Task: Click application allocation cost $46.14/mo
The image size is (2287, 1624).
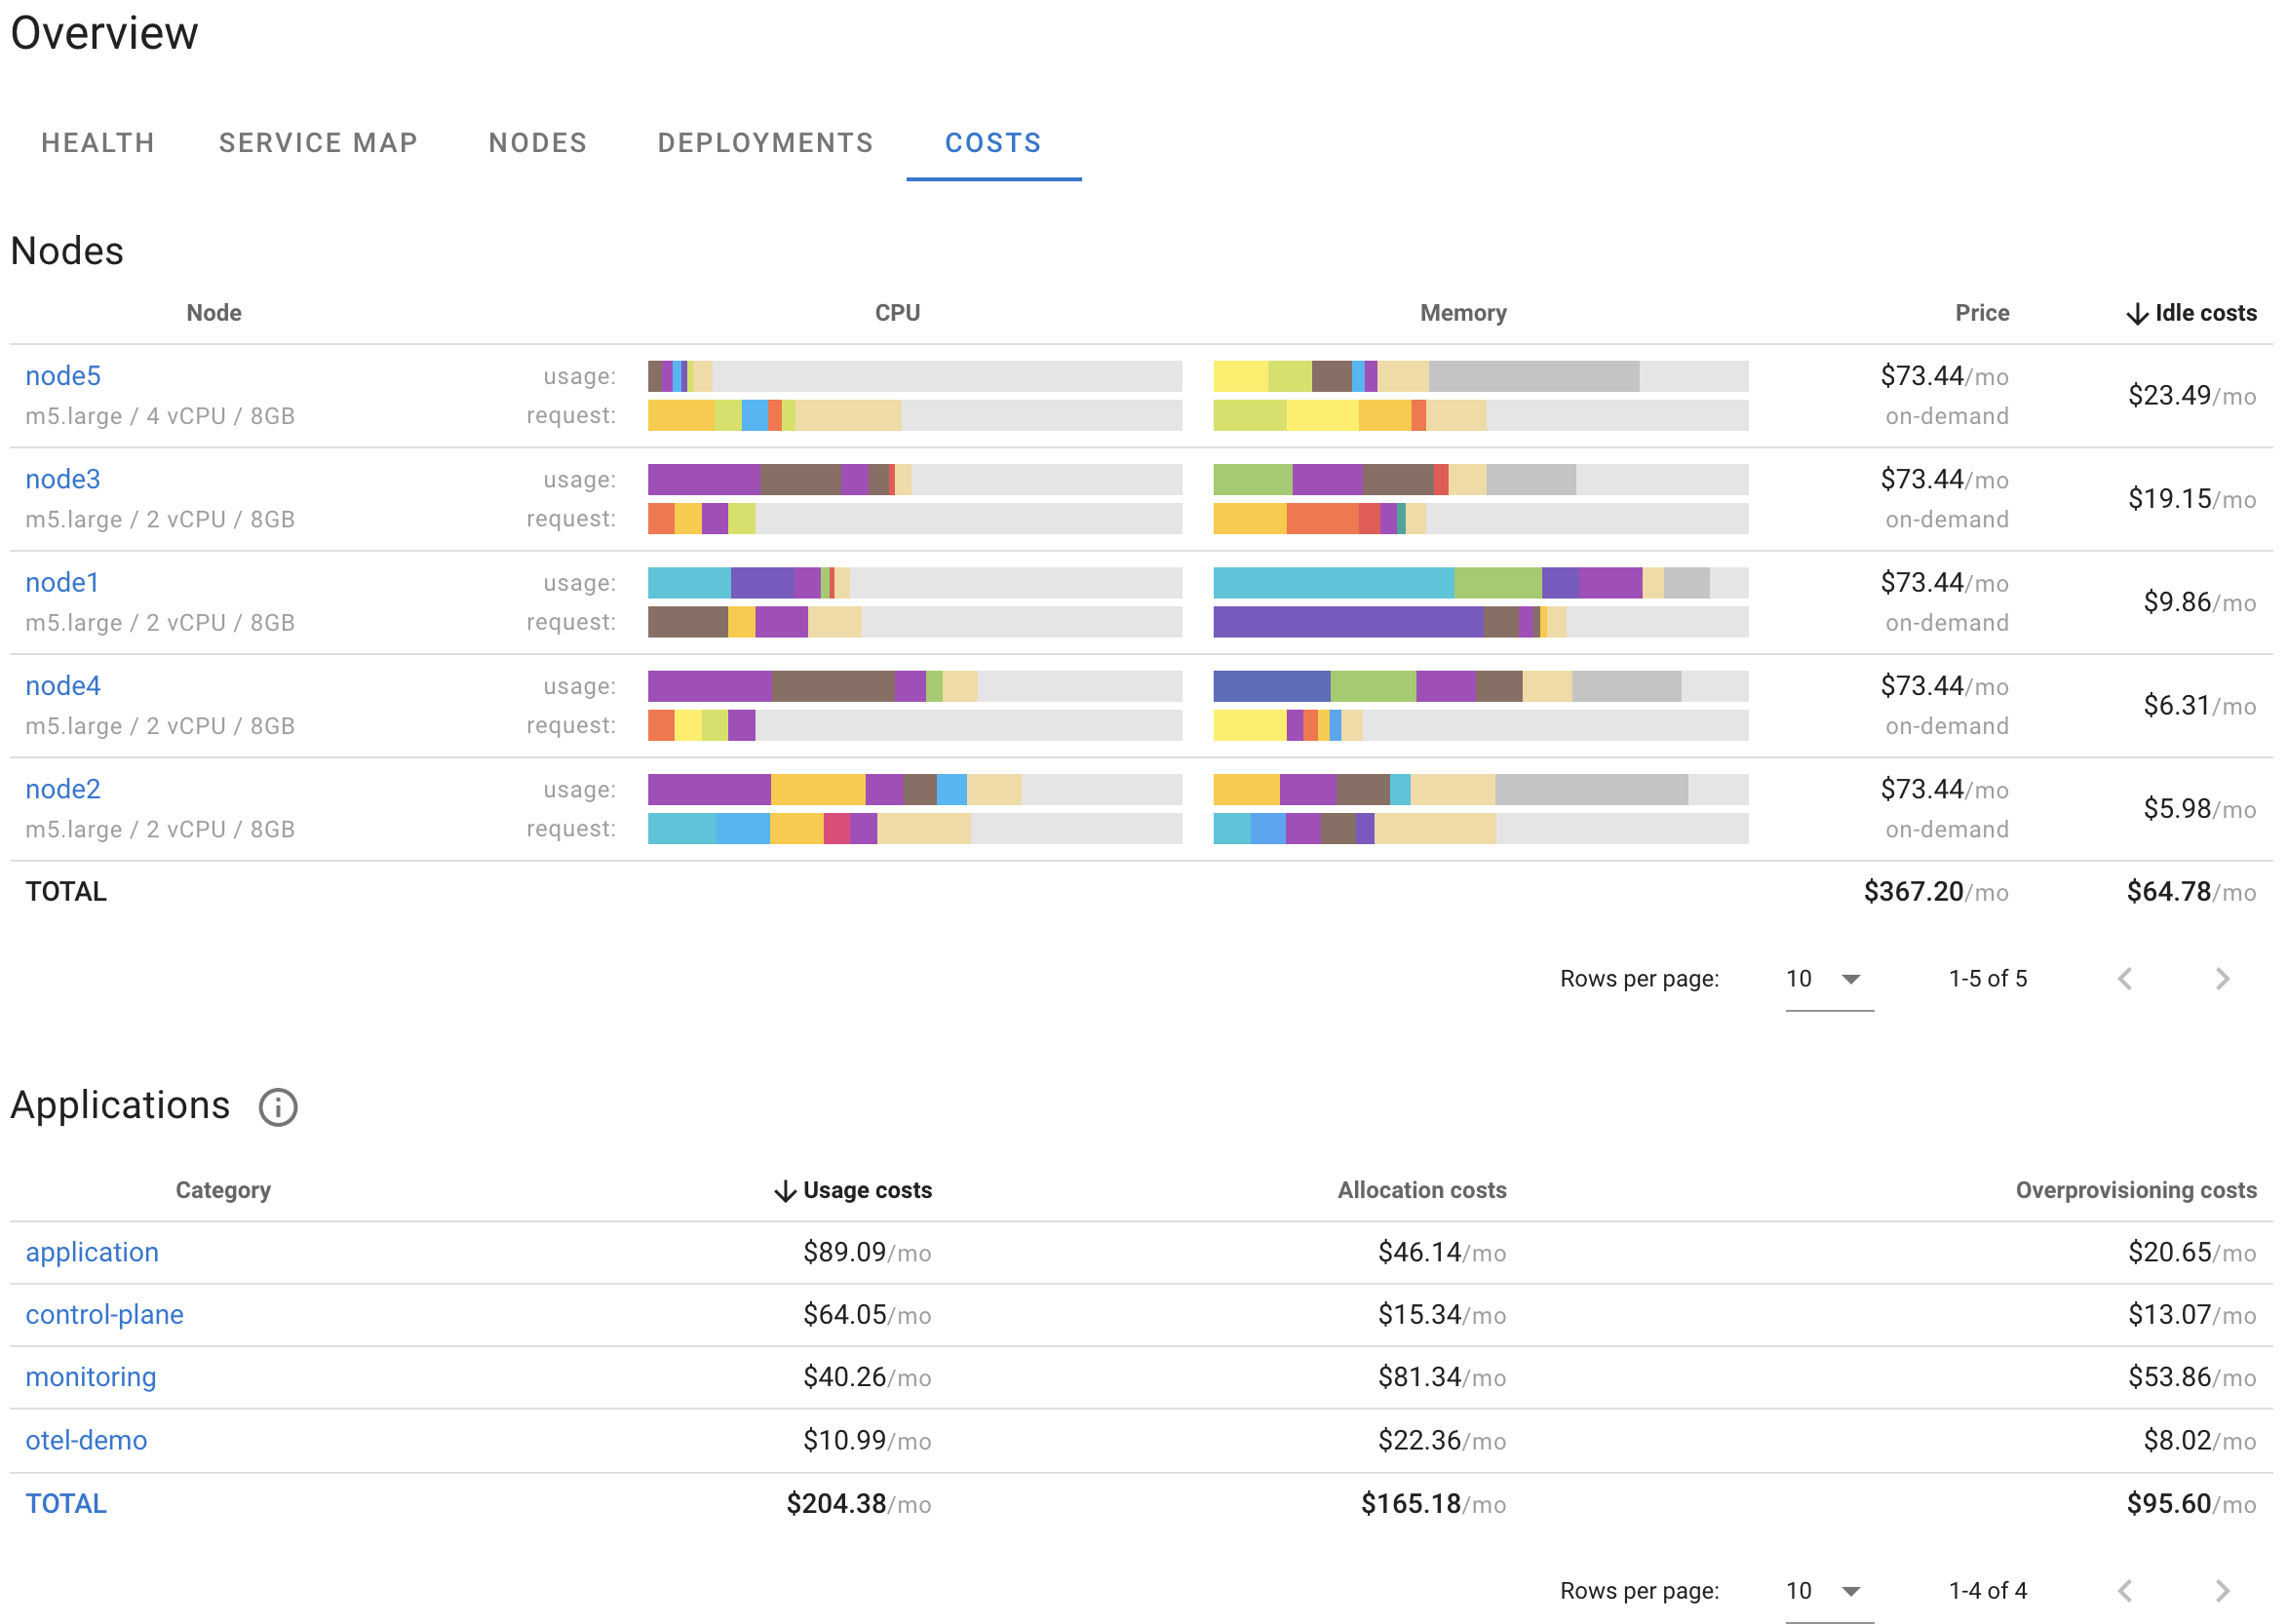Action: tap(1442, 1253)
